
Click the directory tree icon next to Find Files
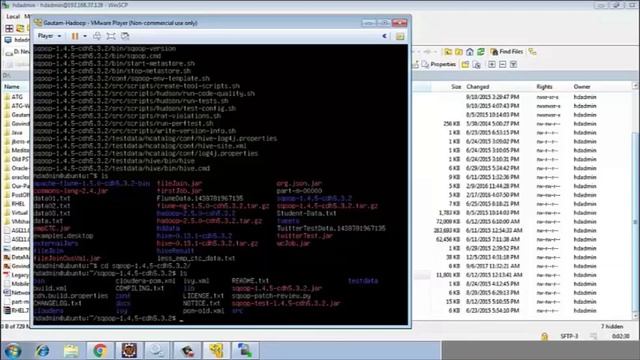coord(532,52)
